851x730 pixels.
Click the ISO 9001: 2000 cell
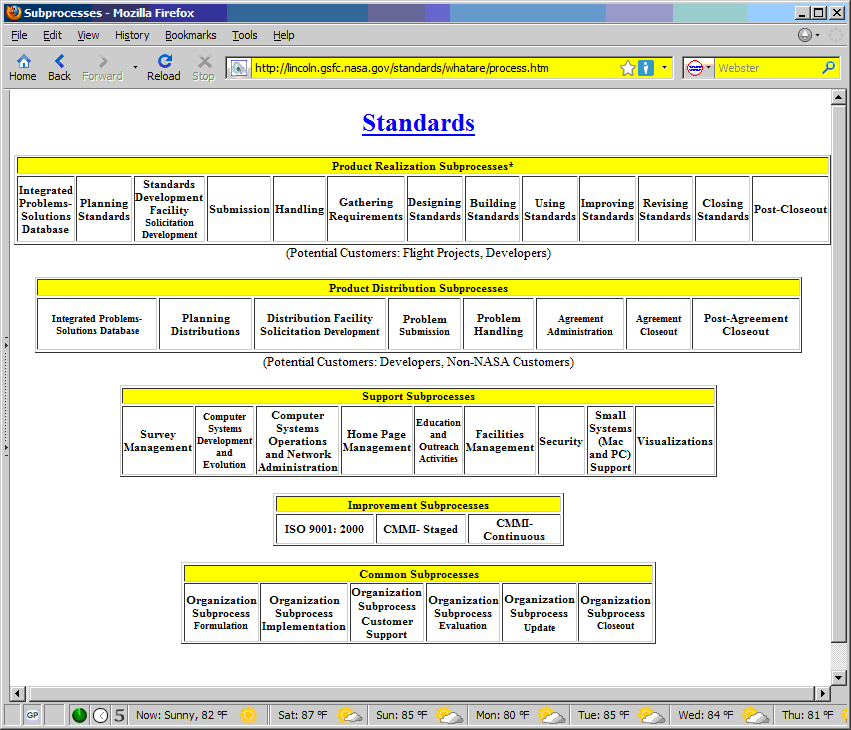[324, 529]
